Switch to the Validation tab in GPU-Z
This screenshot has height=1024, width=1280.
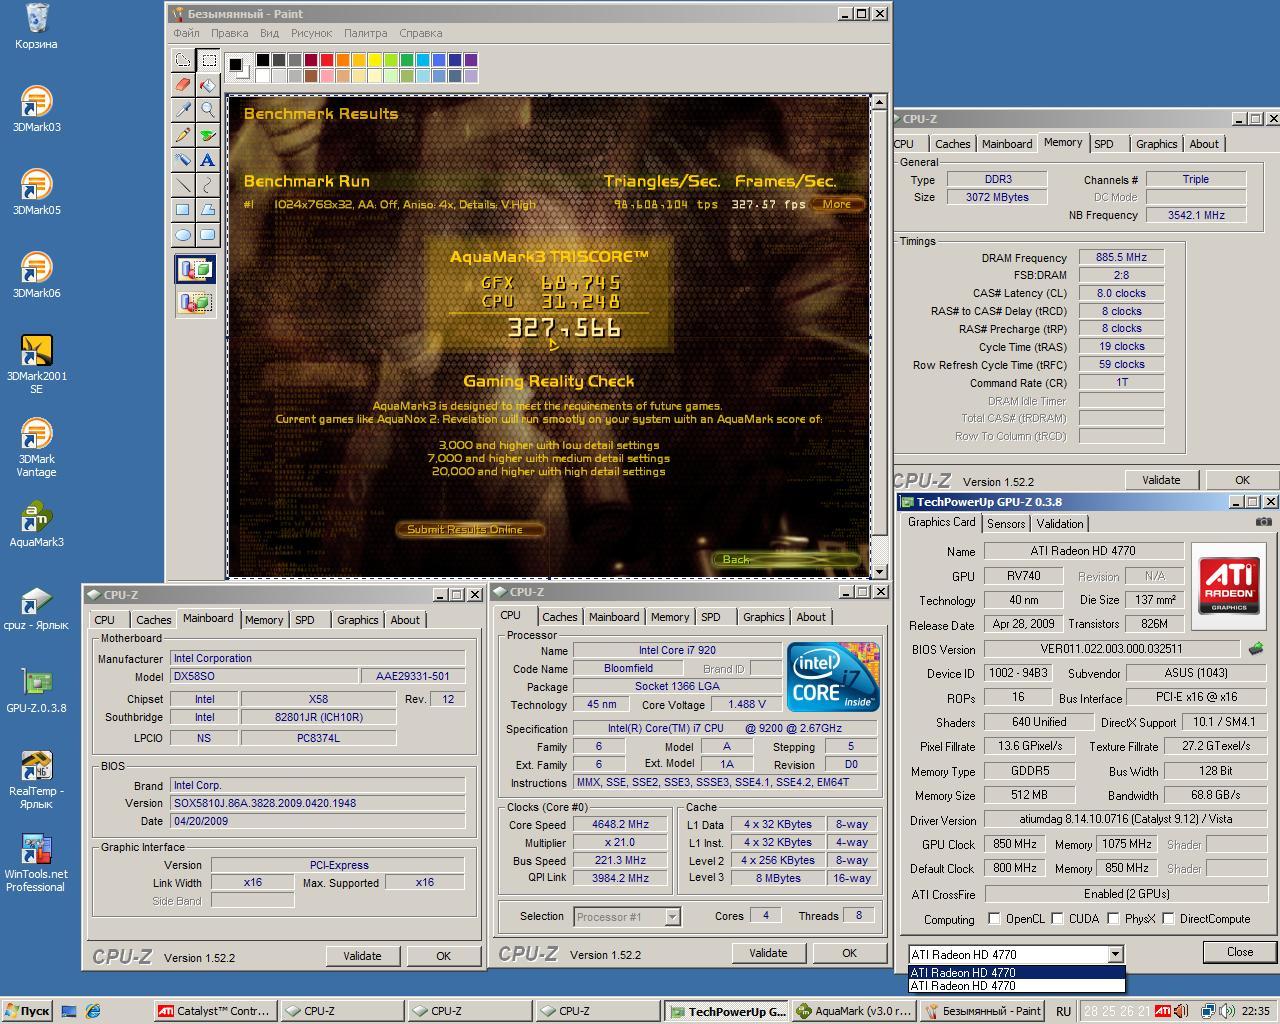tap(1059, 523)
